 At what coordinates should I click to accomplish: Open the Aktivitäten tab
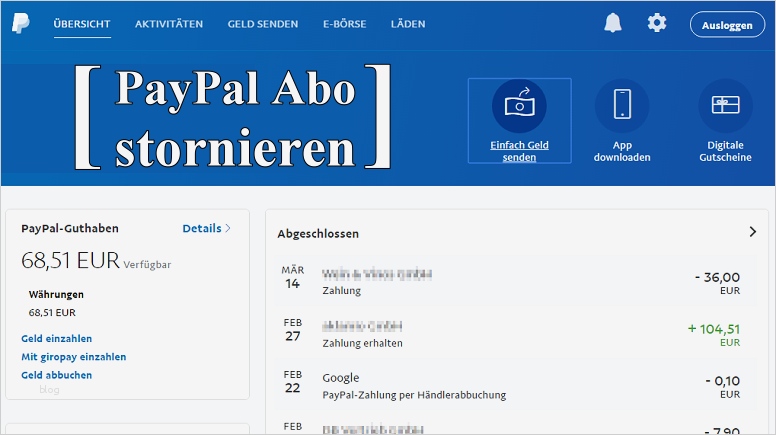[x=169, y=24]
